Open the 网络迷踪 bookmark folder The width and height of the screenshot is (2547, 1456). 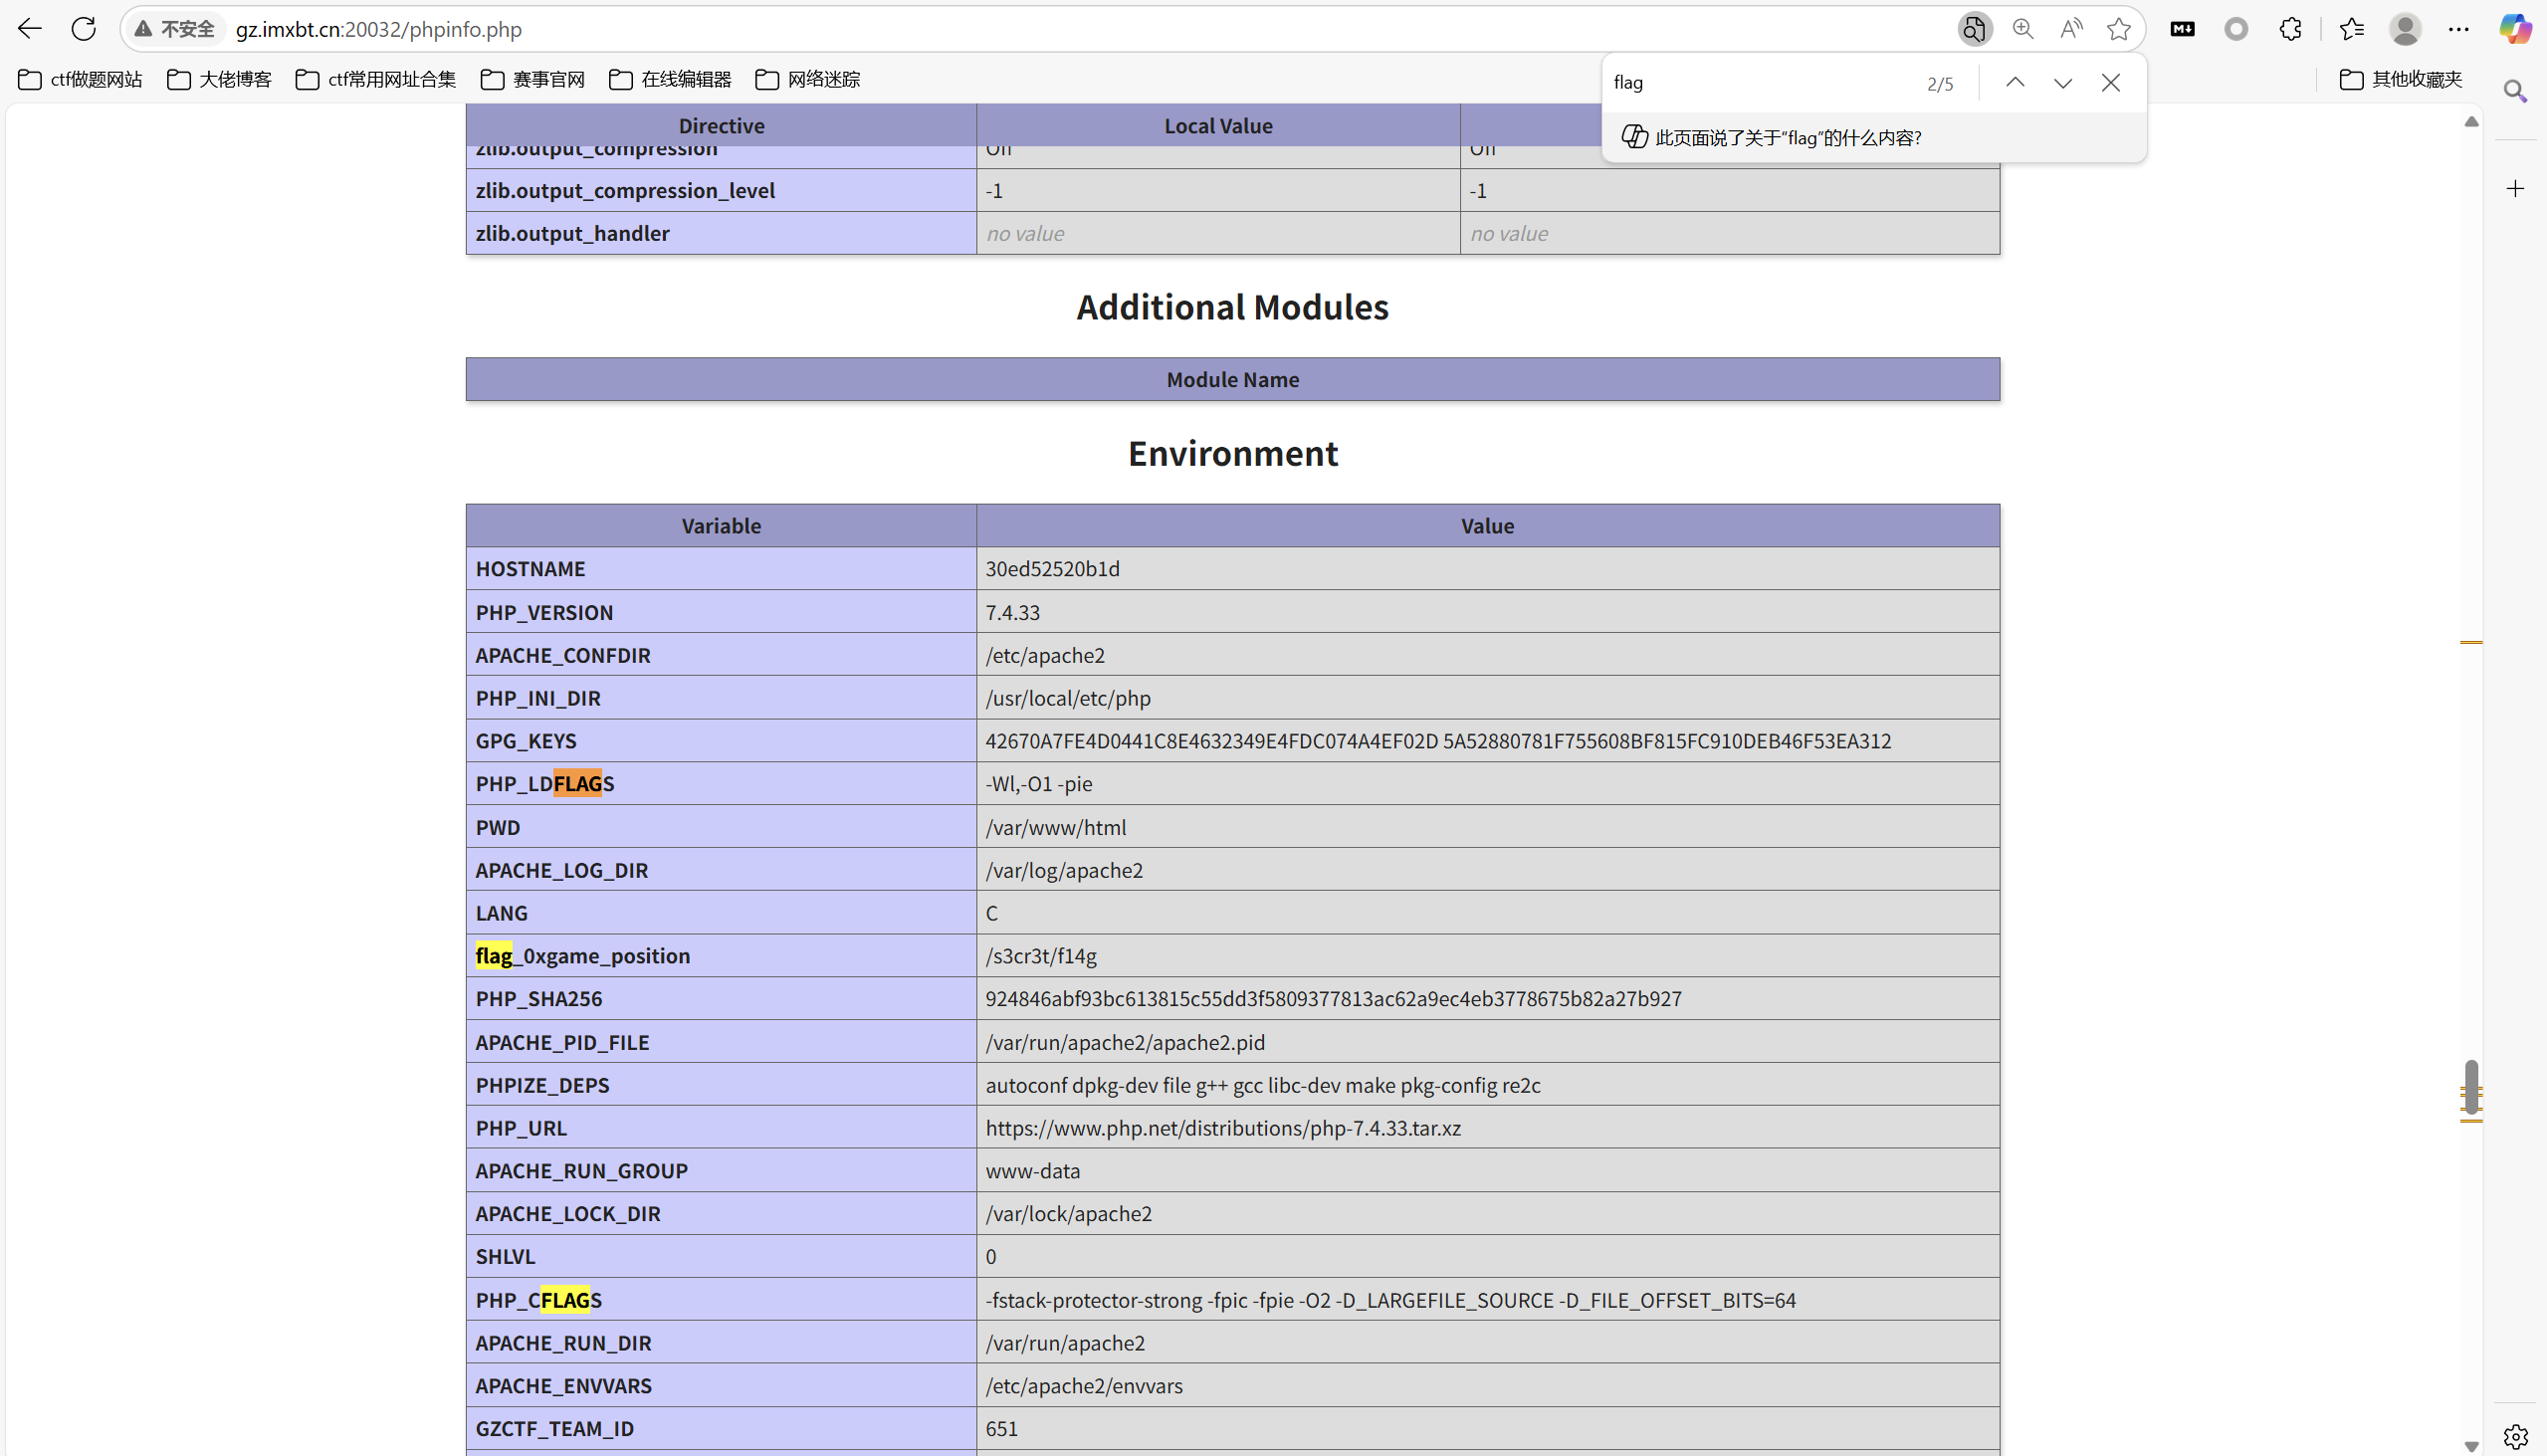pos(808,79)
